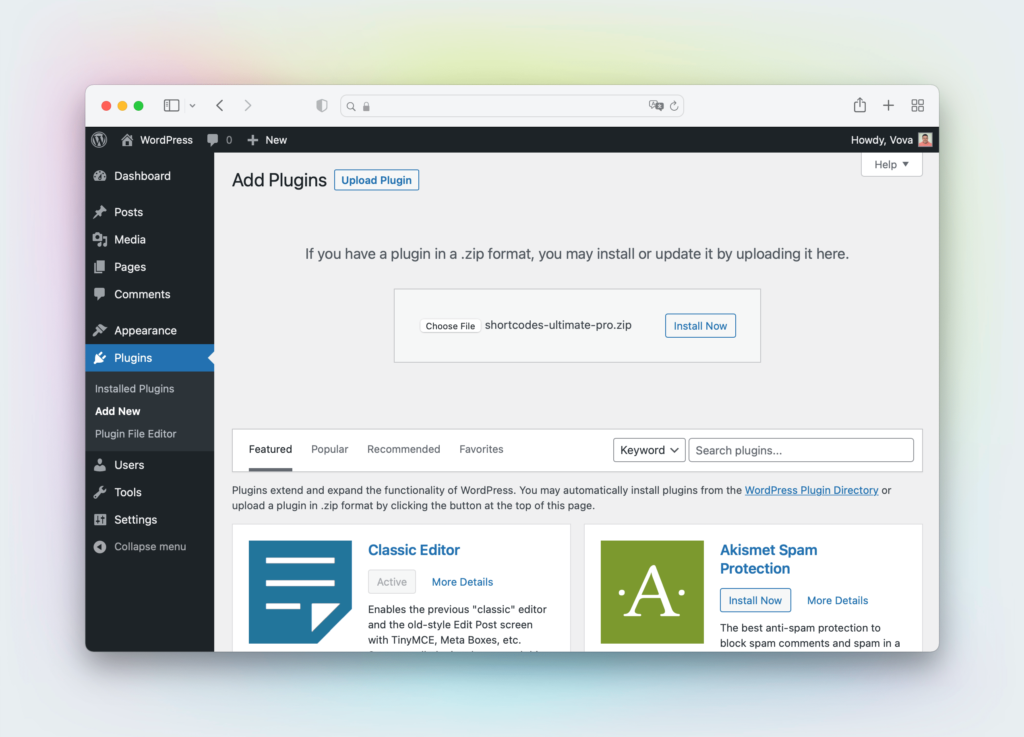The width and height of the screenshot is (1024, 737).
Task: Click the Vova user avatar
Action: click(925, 140)
